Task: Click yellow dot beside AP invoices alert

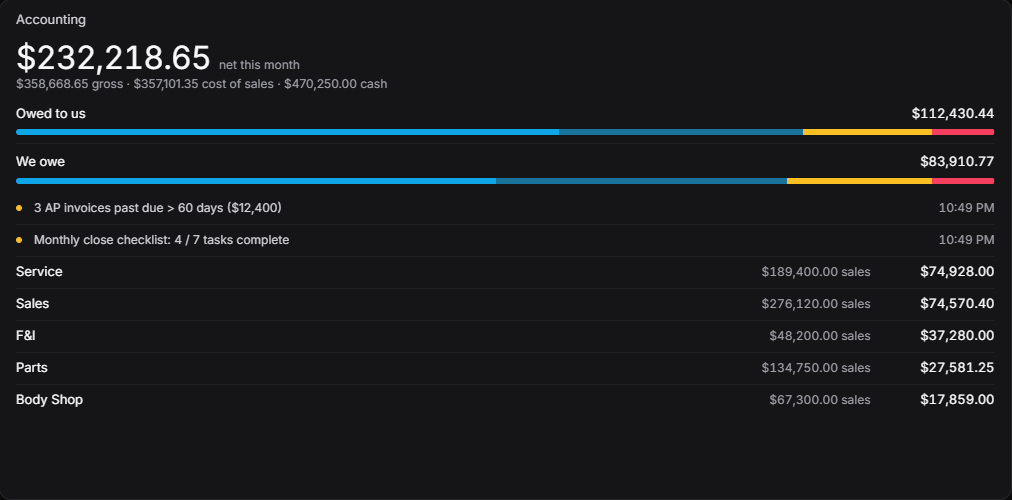Action: (19, 208)
